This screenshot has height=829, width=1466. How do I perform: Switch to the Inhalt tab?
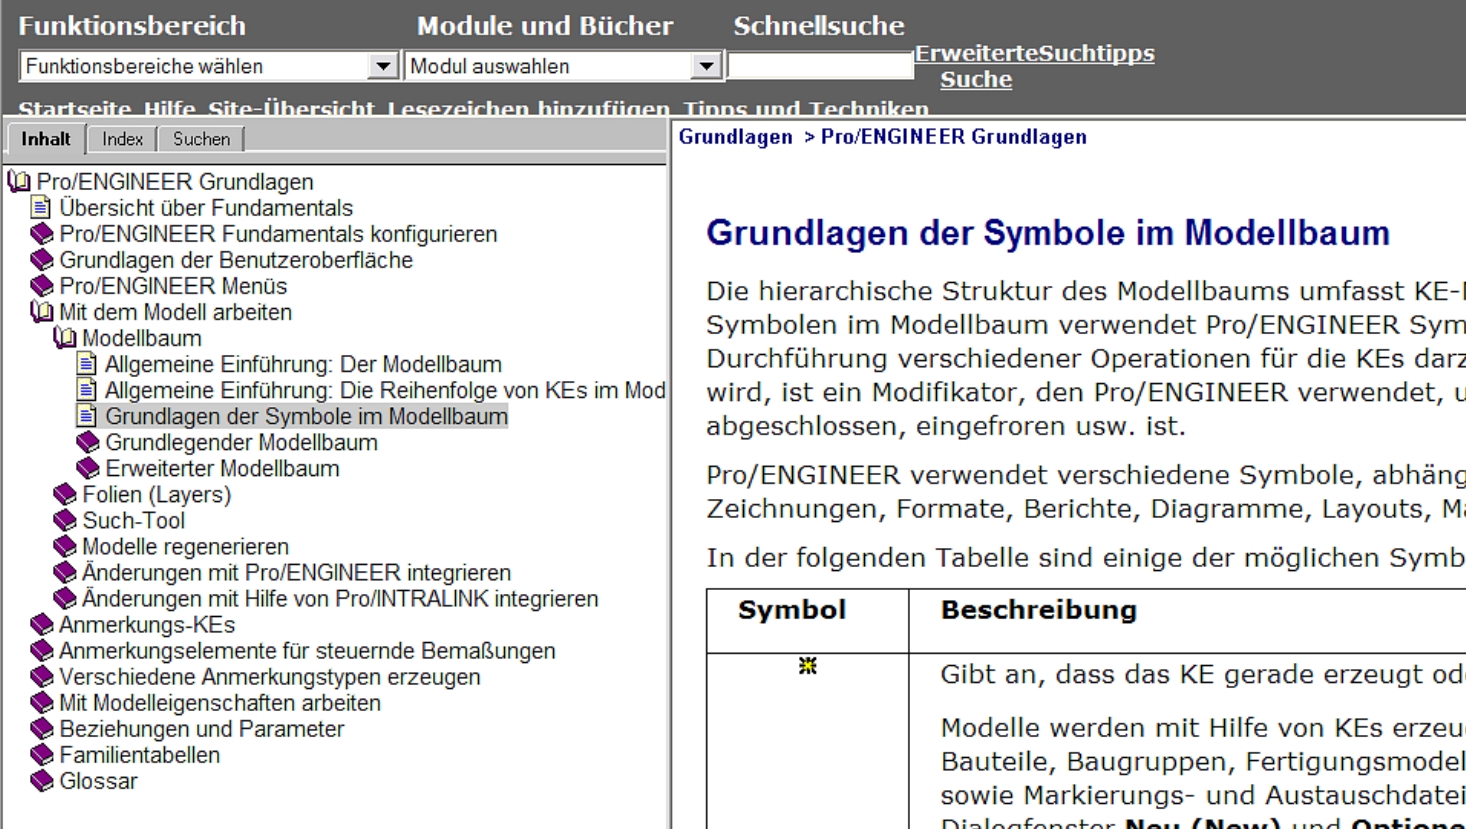[x=46, y=139]
